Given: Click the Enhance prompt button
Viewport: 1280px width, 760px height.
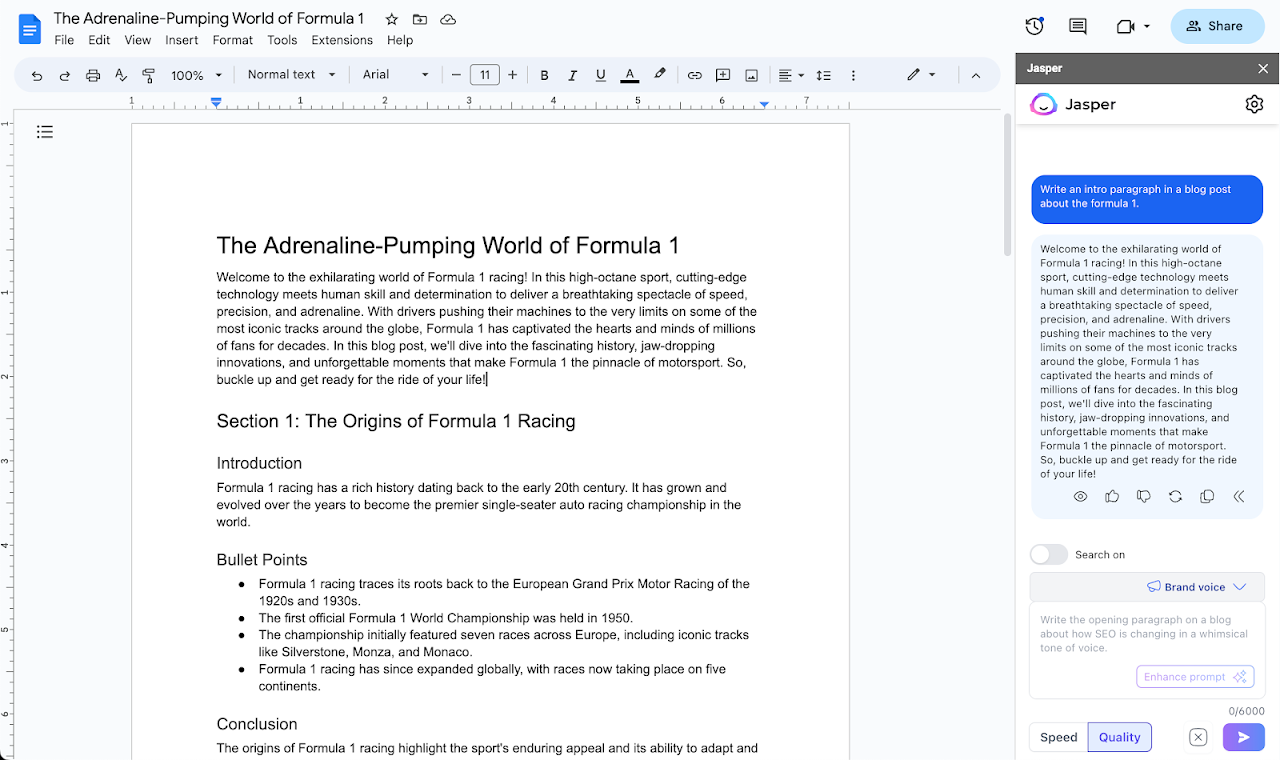Looking at the screenshot, I should pyautogui.click(x=1195, y=677).
